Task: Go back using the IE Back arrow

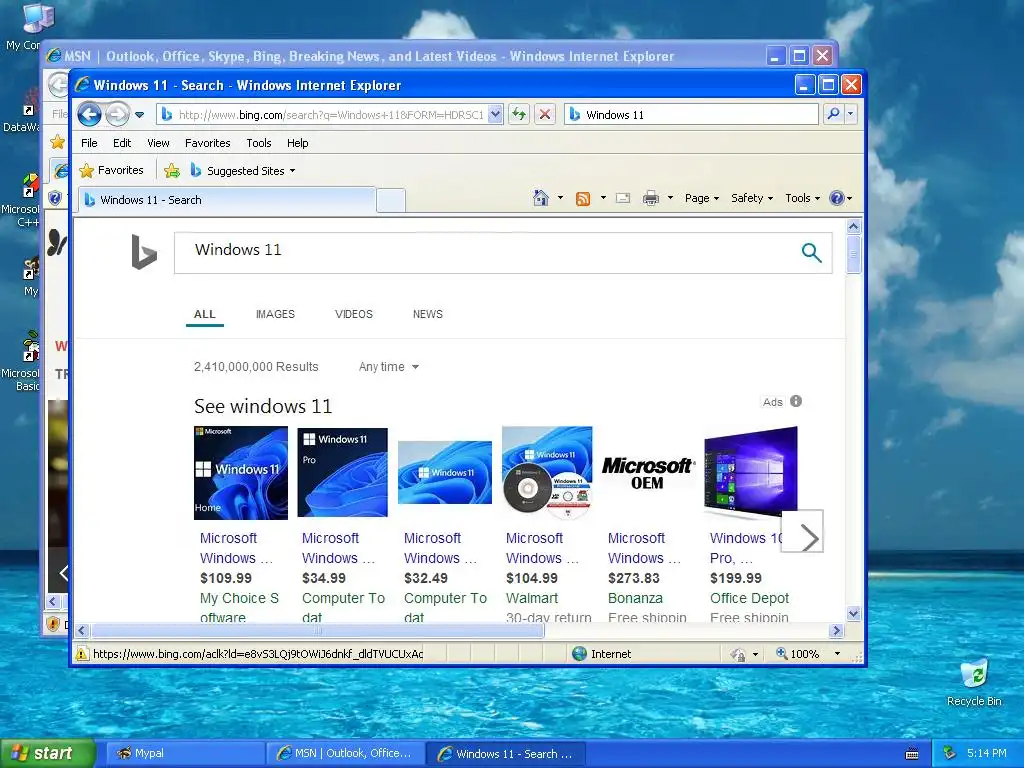Action: pyautogui.click(x=89, y=115)
